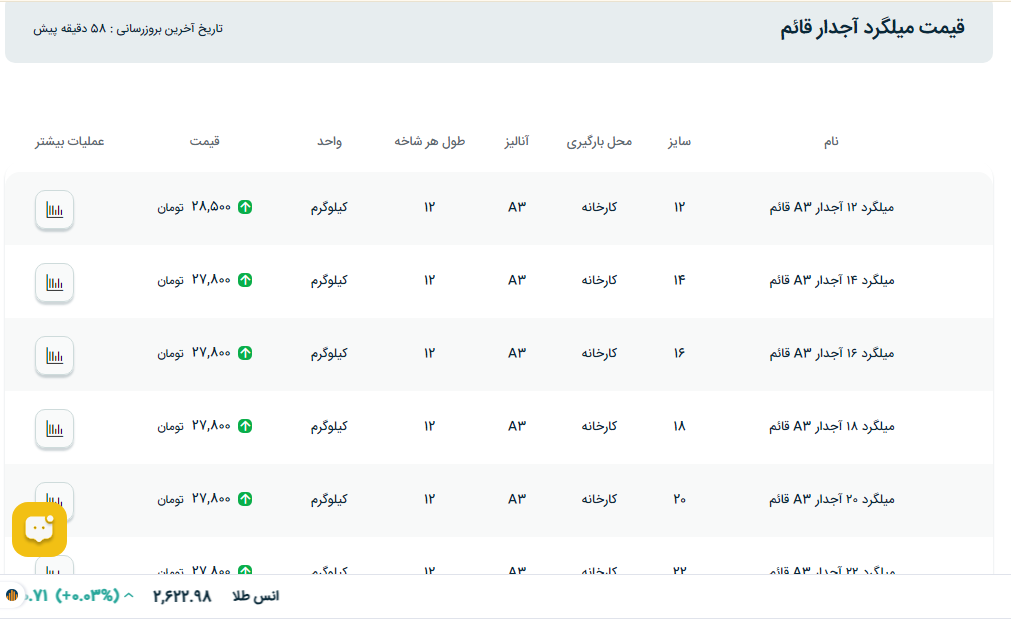Click green up arrow in میلگرد ۱۶ row
This screenshot has width=1011, height=619.
click(x=245, y=353)
